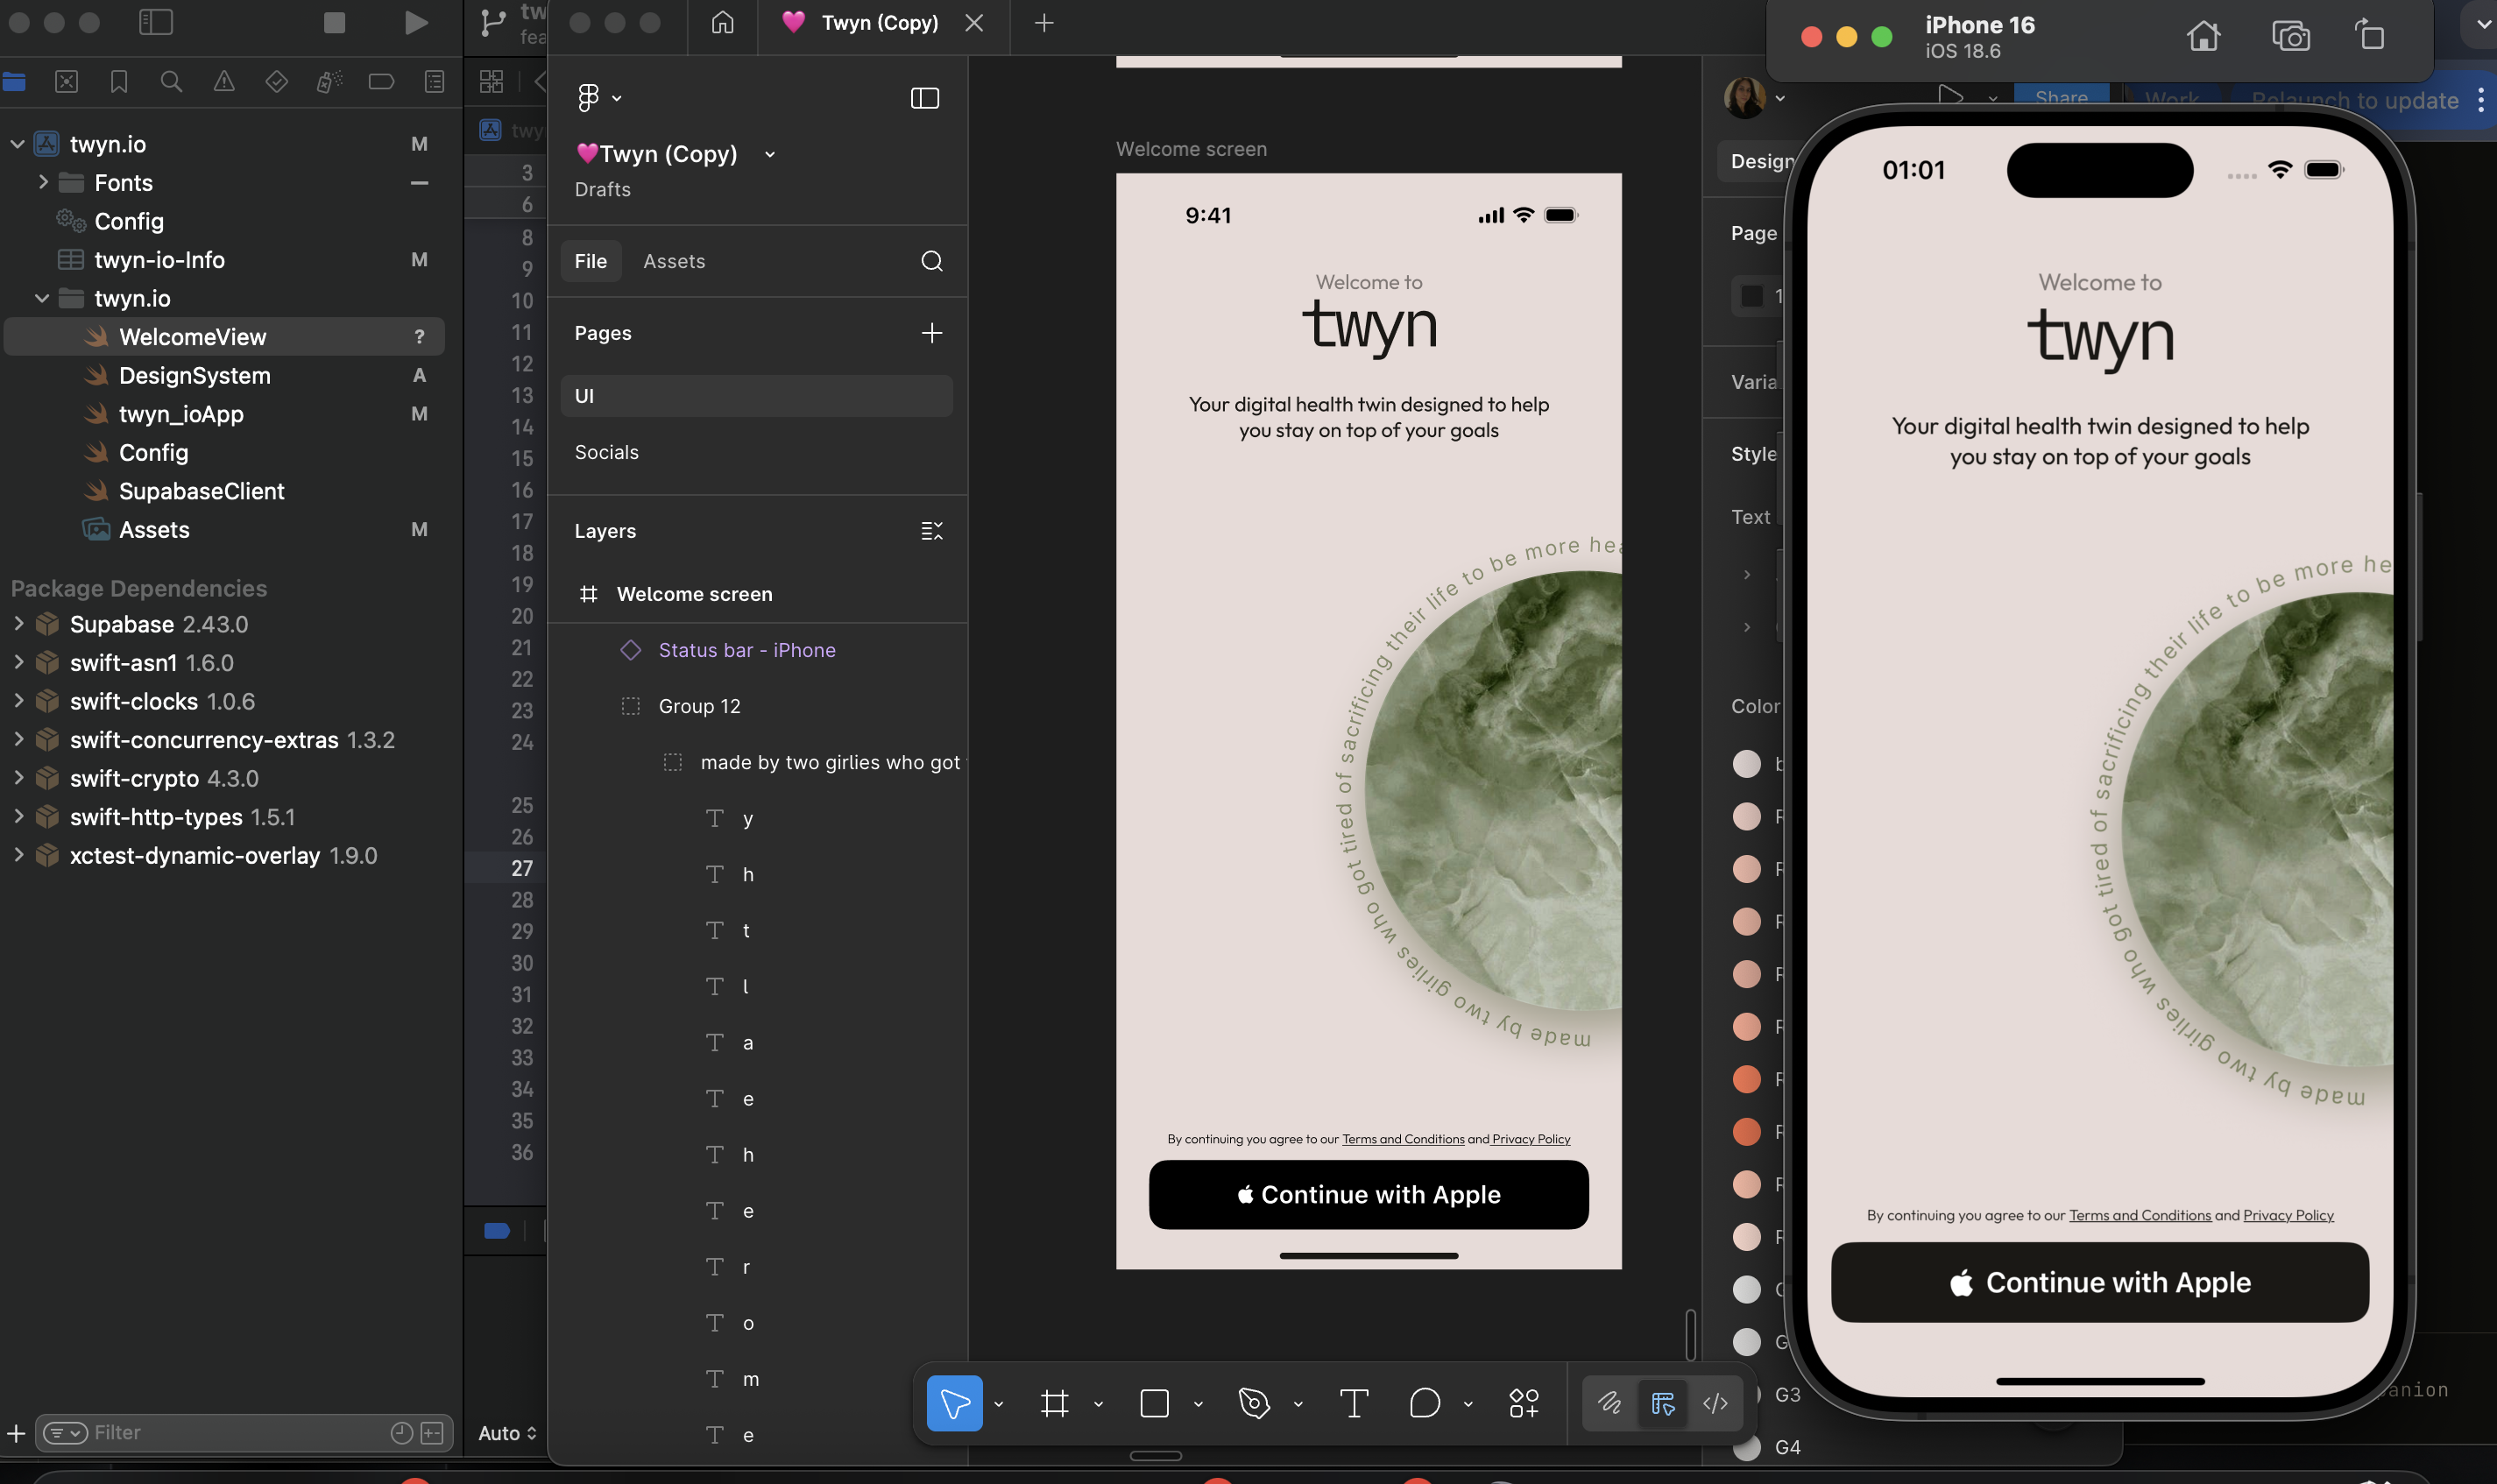This screenshot has width=2497, height=1484.
Task: Toggle the Xcode navigator sidebar
Action: tap(156, 23)
